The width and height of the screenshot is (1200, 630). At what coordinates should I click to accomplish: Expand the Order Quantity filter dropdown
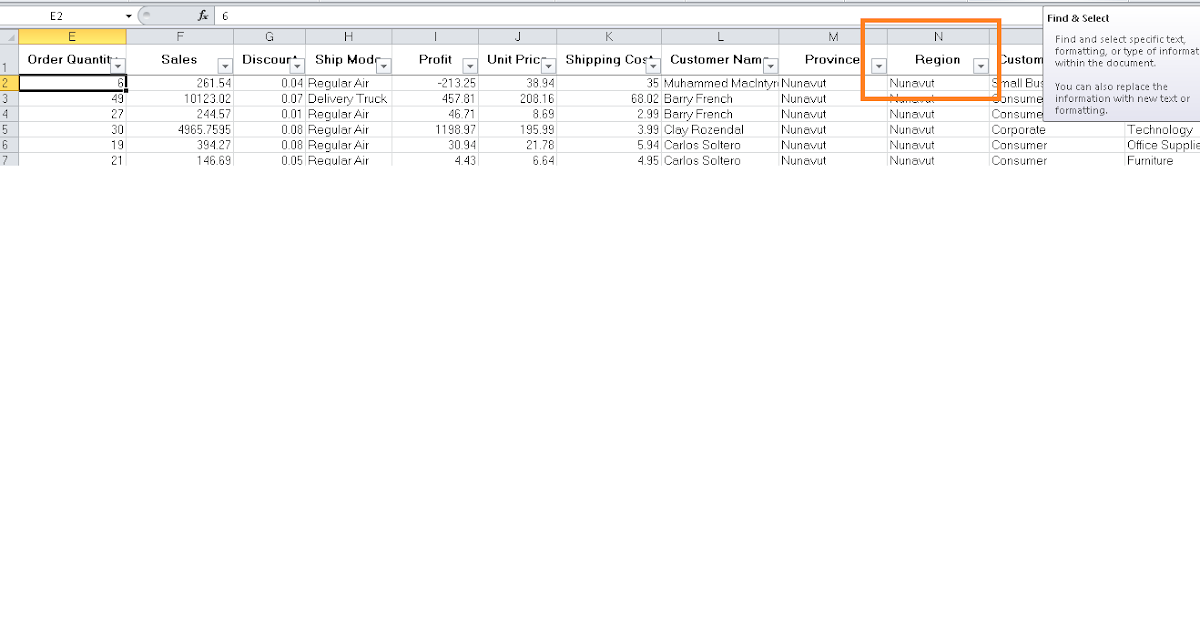tap(118, 66)
